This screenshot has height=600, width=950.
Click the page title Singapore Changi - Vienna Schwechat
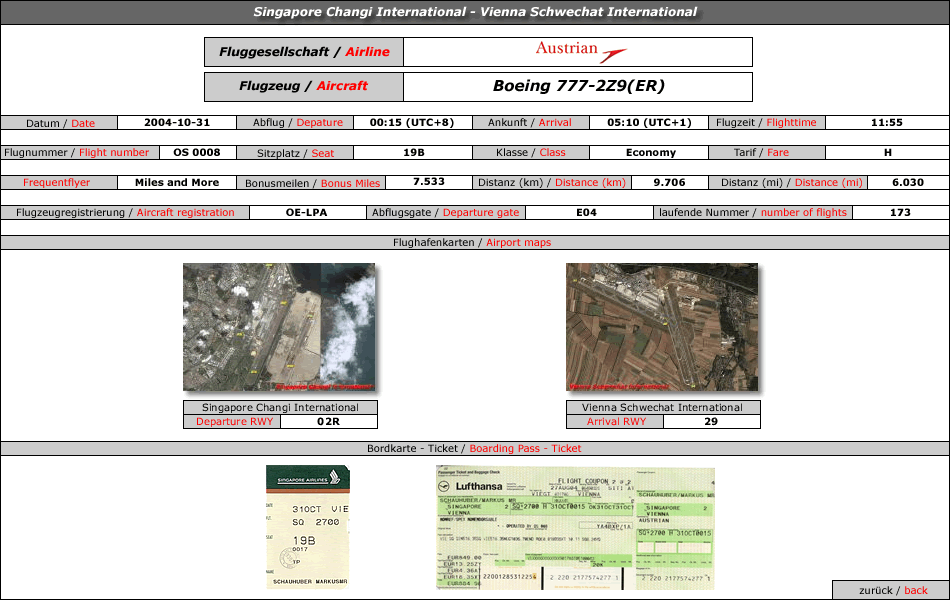(x=475, y=12)
